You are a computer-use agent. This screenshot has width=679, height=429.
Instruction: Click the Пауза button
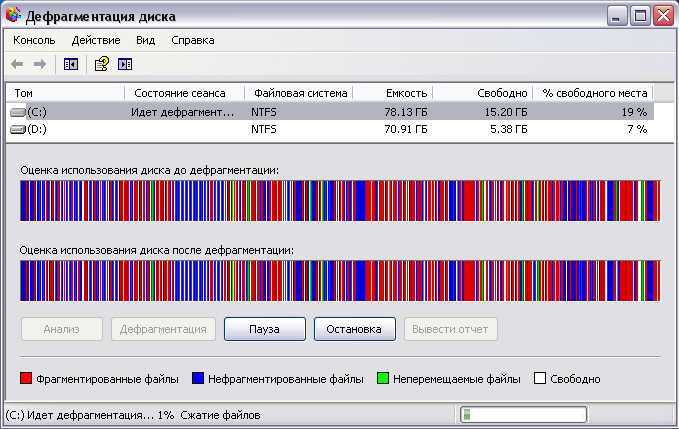[265, 329]
